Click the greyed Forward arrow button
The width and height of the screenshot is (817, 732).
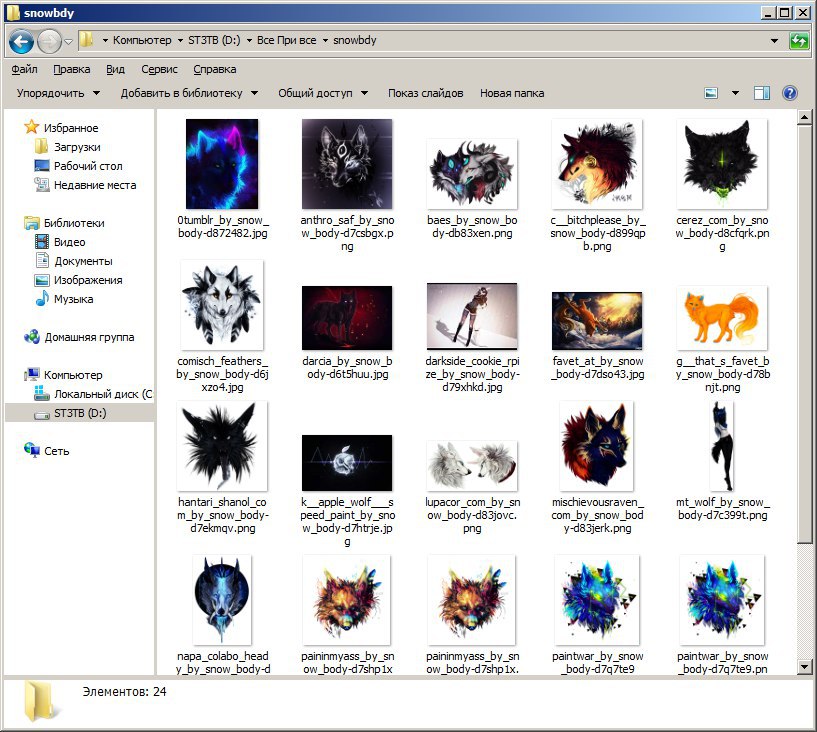point(49,41)
